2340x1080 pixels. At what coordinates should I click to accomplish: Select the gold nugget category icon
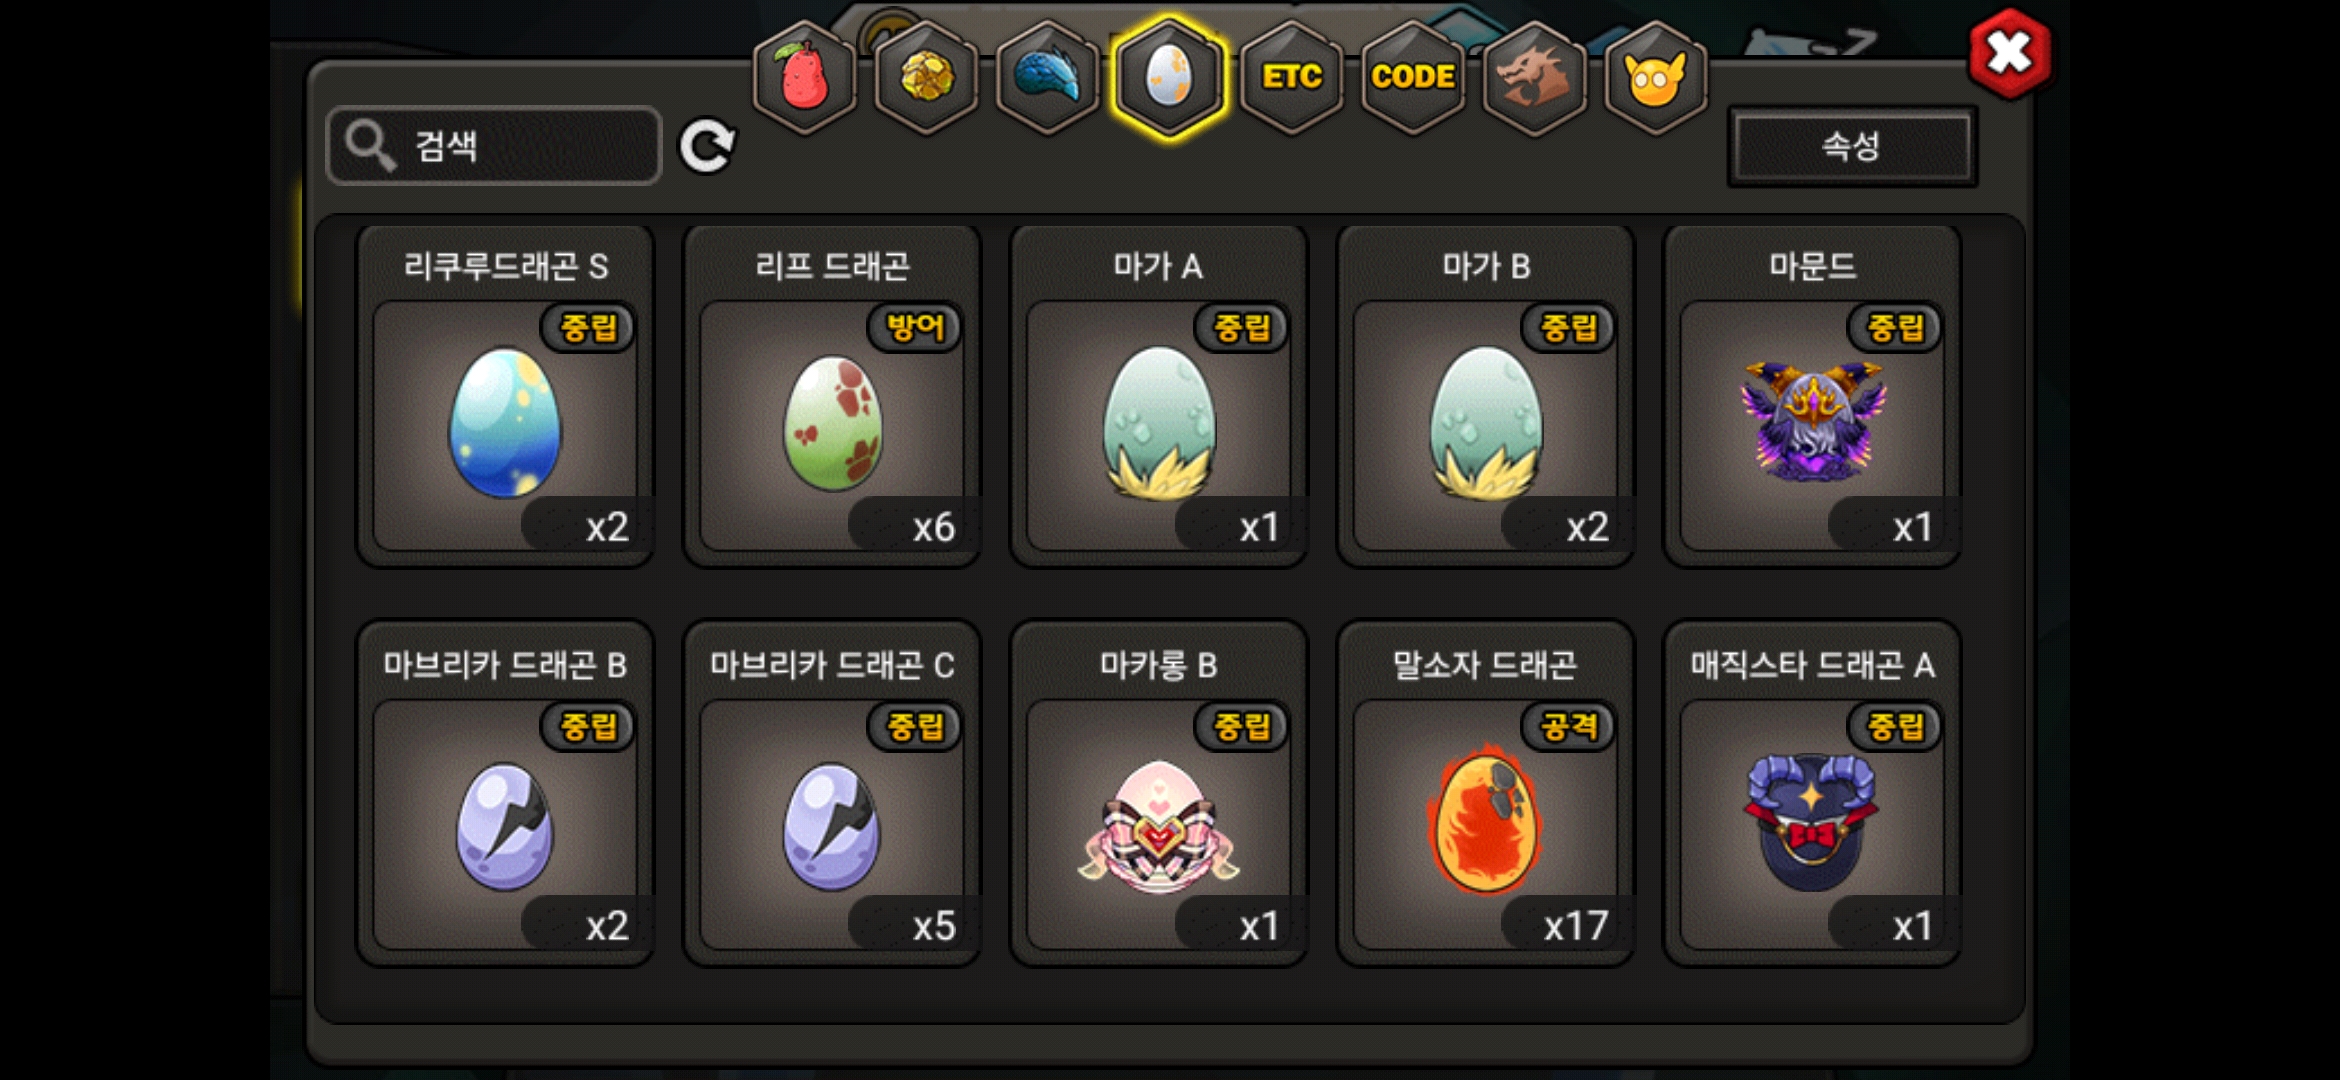tap(927, 77)
